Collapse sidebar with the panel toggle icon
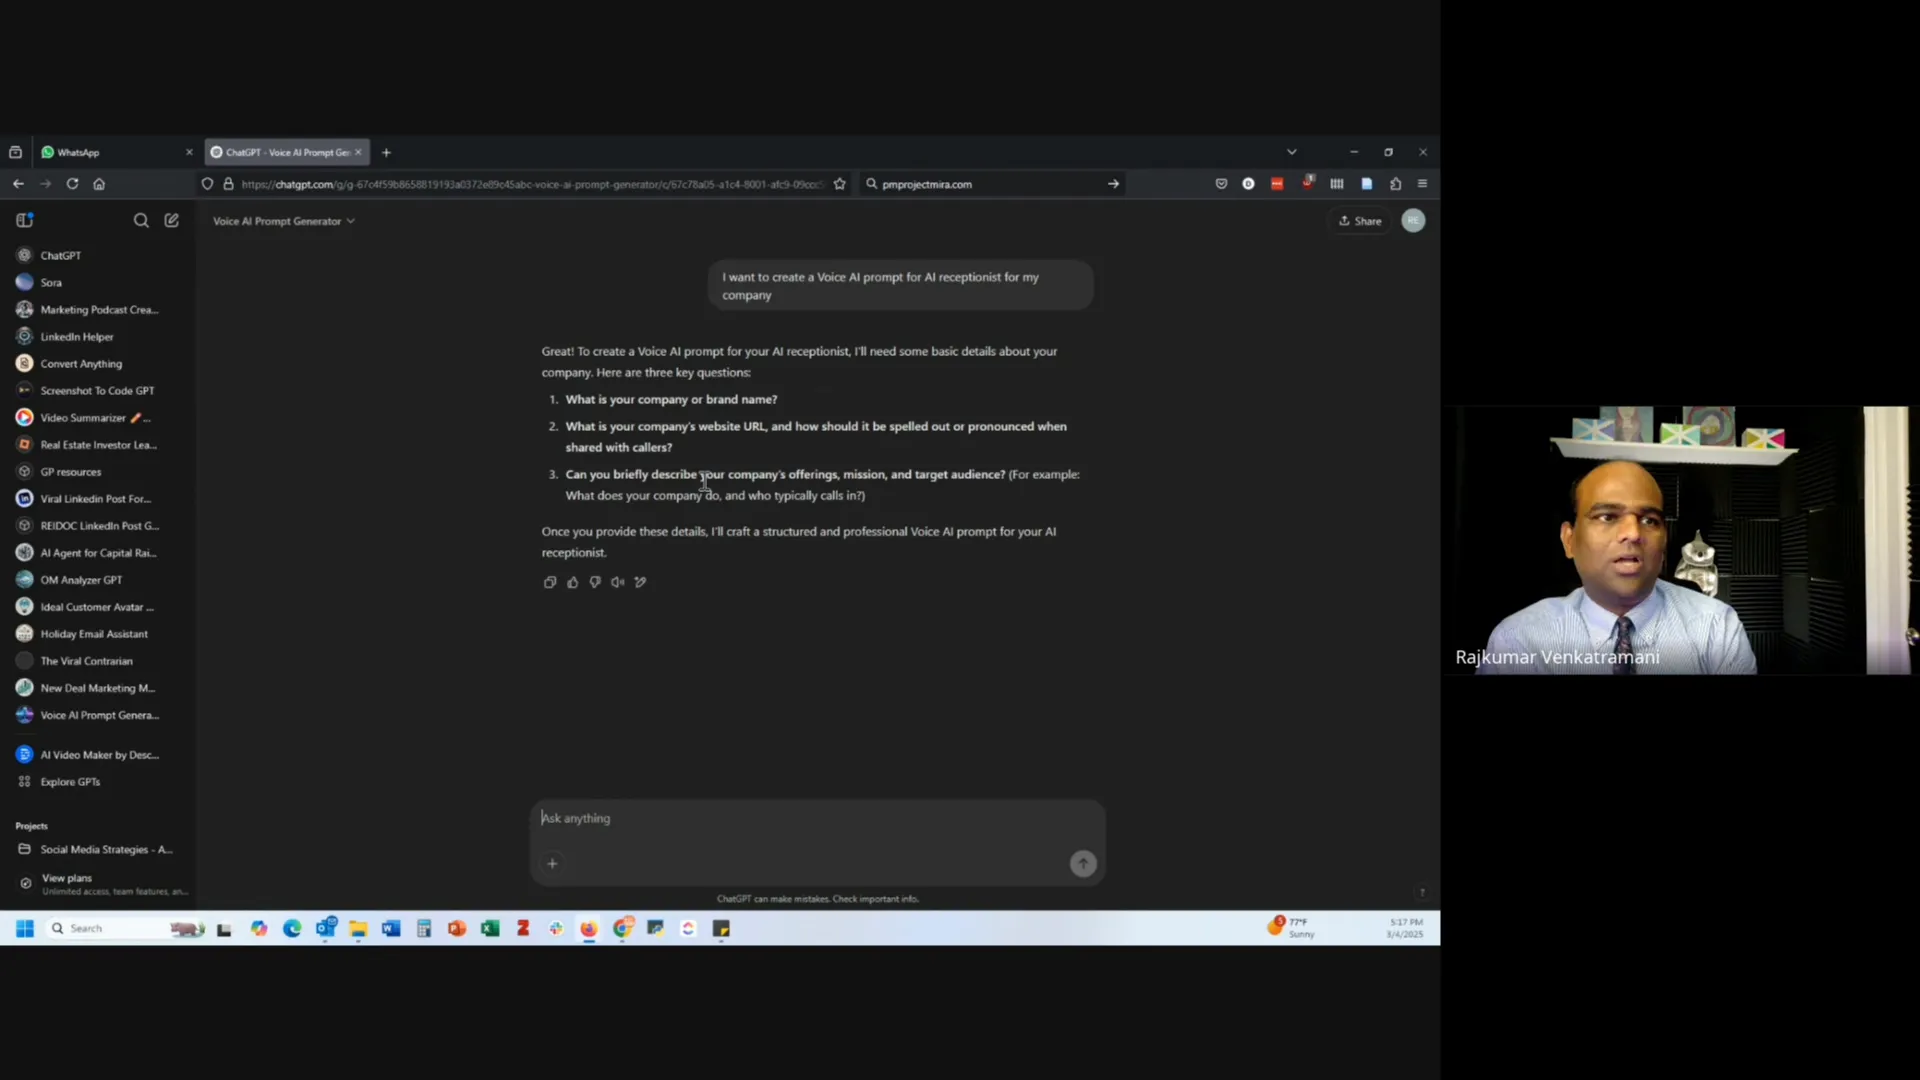 point(25,220)
